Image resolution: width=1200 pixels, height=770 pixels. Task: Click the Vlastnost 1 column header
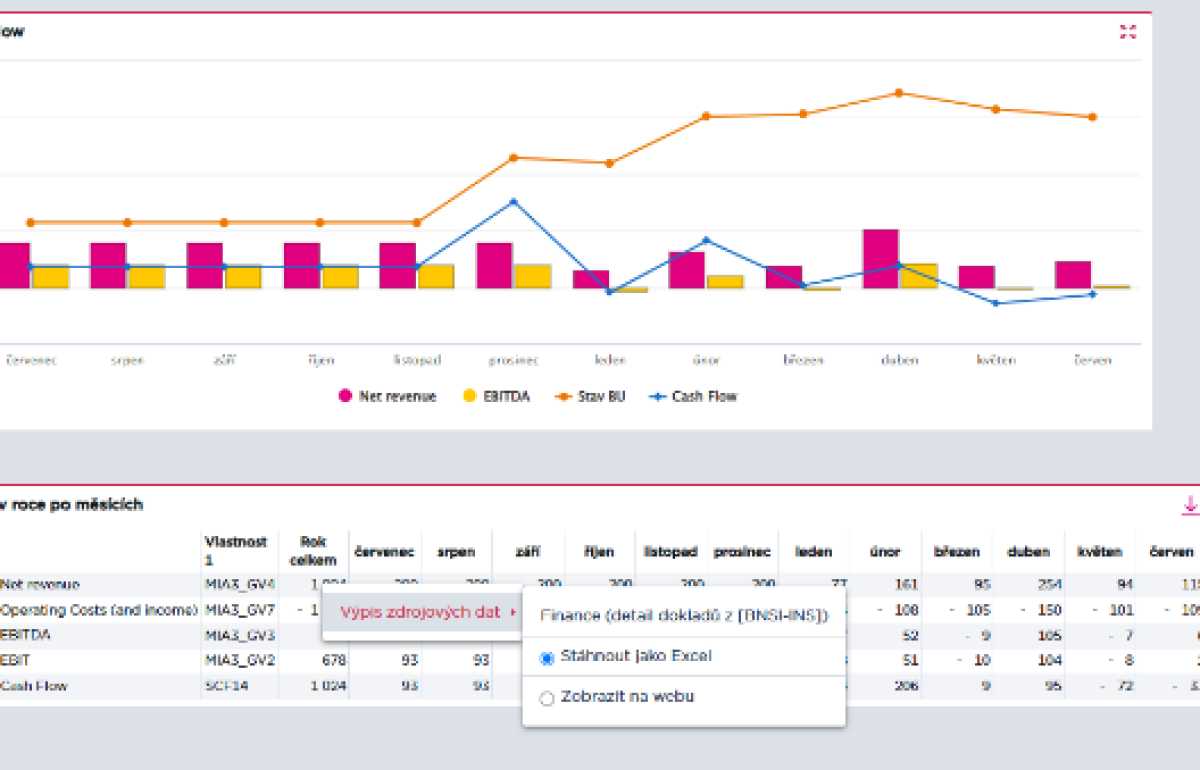point(235,551)
